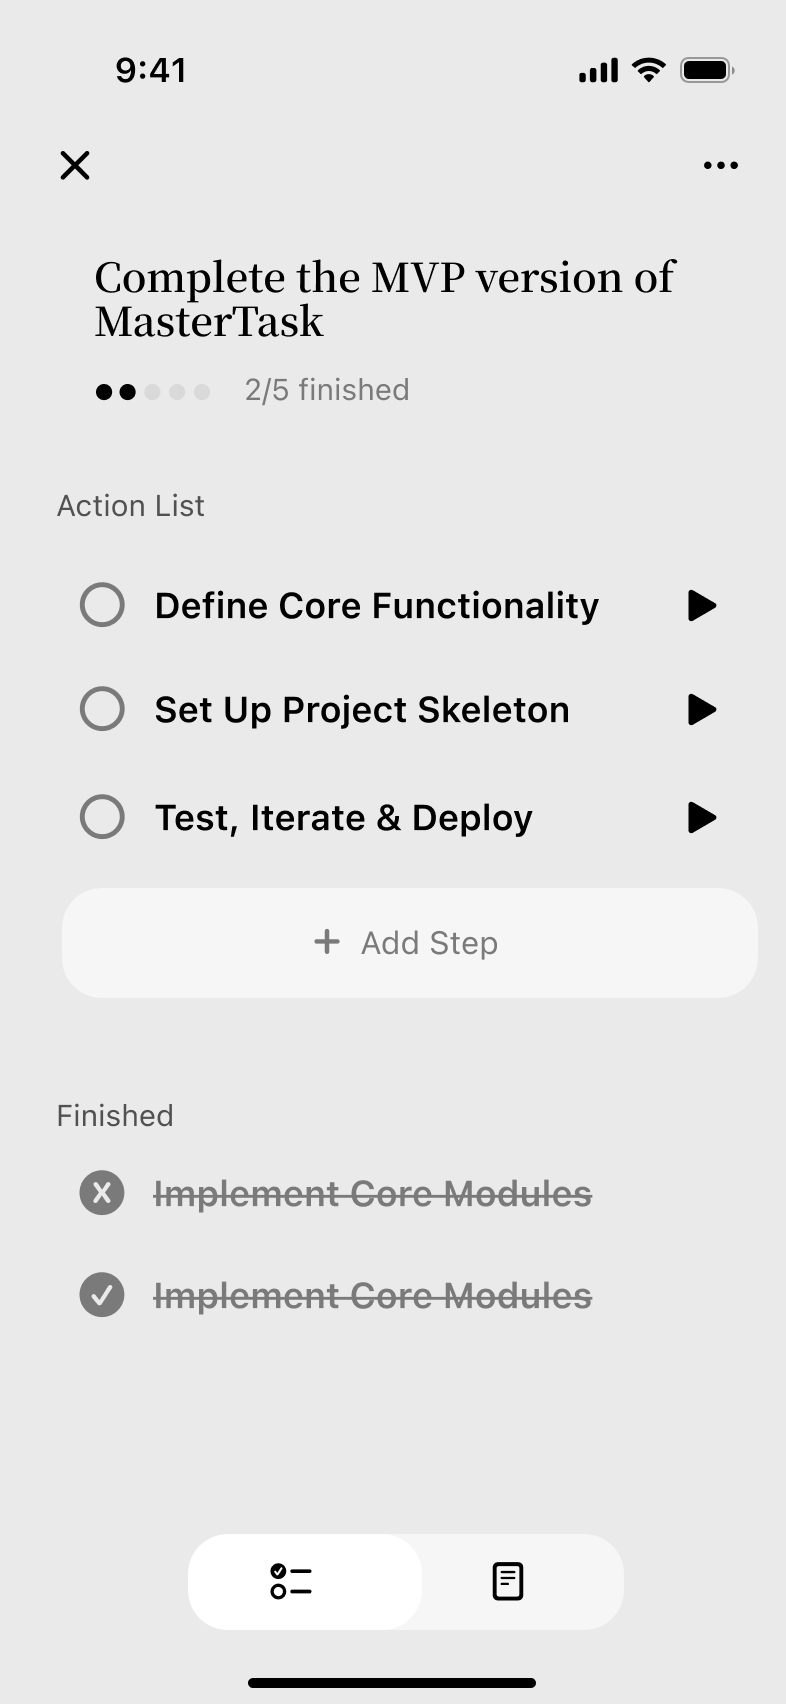Start the Test, Iterate & Deploy play icon
786x1704 pixels.
point(702,817)
